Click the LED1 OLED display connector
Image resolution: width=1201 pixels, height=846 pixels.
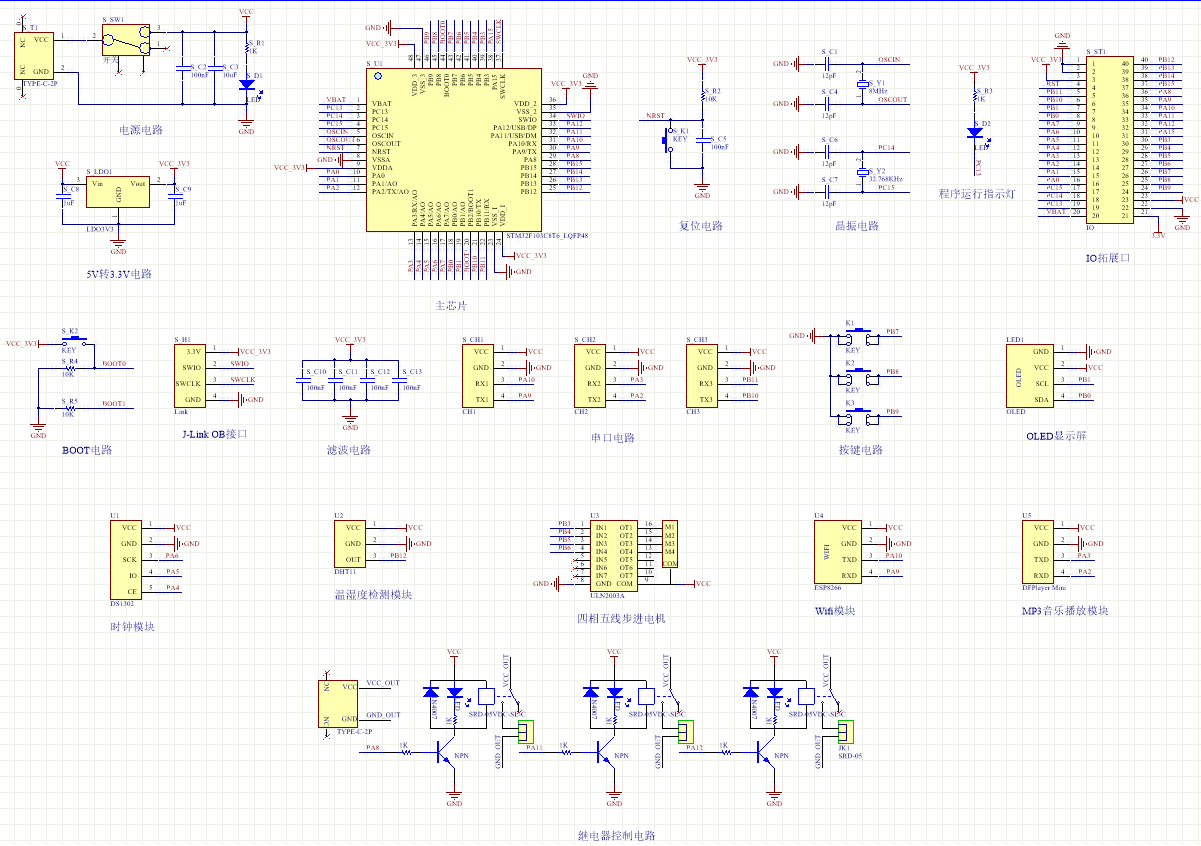tap(1029, 376)
